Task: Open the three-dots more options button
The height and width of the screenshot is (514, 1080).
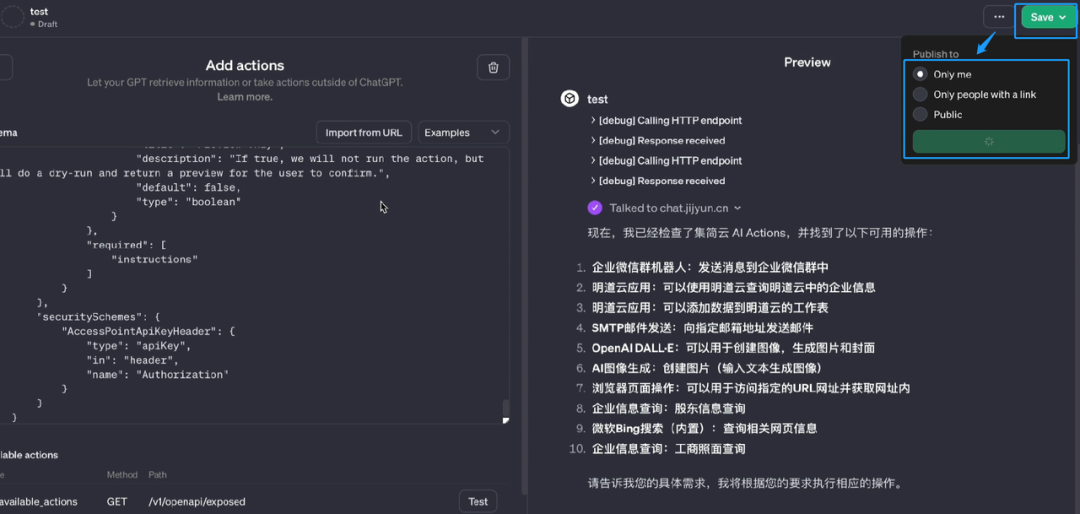Action: pos(999,17)
